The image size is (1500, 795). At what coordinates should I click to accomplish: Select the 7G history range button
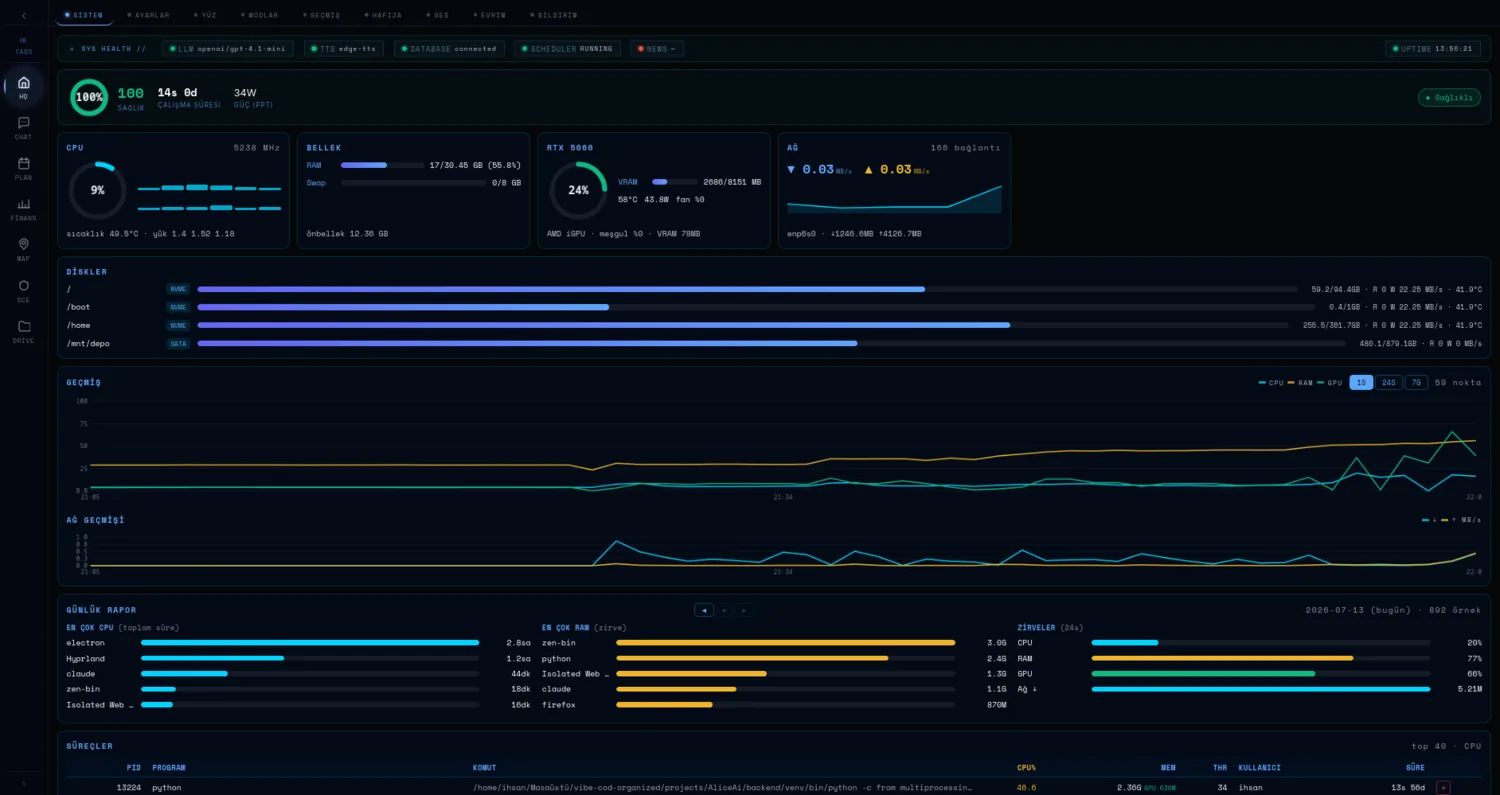[x=1416, y=382]
